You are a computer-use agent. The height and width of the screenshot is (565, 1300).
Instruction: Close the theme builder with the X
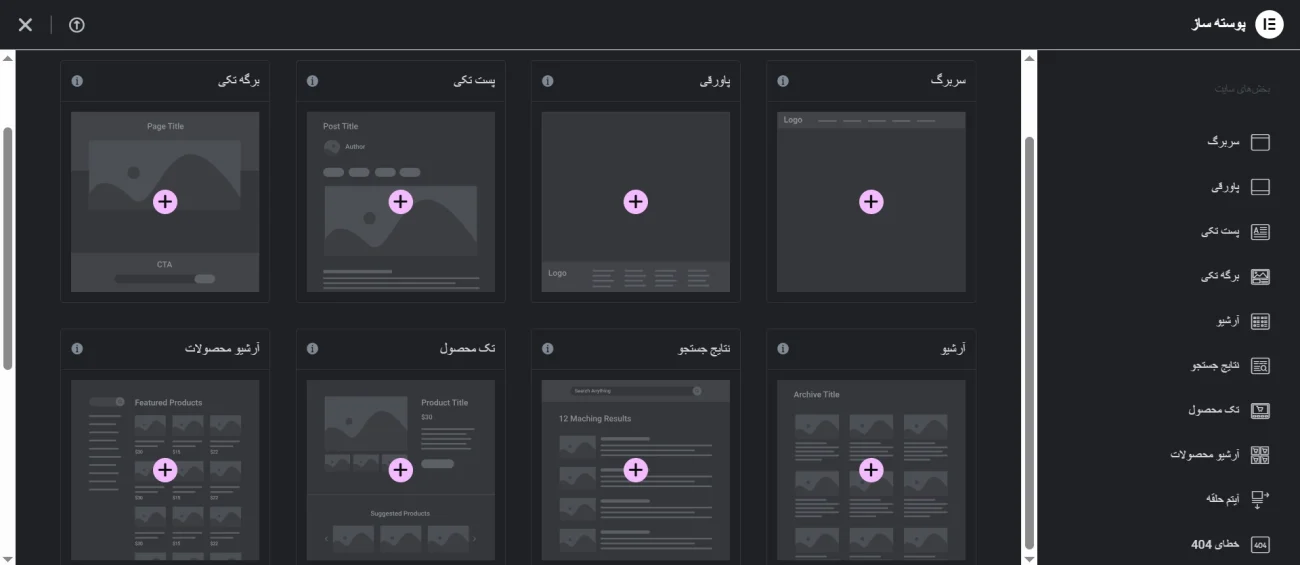[25, 25]
